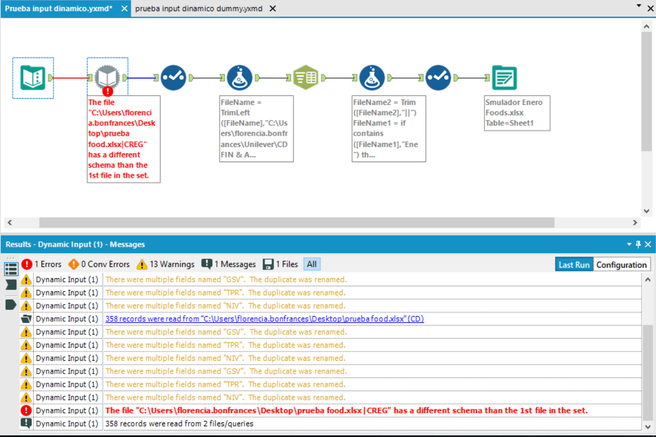Click the second Select tool before output
This screenshot has width=656, height=437.
point(438,78)
